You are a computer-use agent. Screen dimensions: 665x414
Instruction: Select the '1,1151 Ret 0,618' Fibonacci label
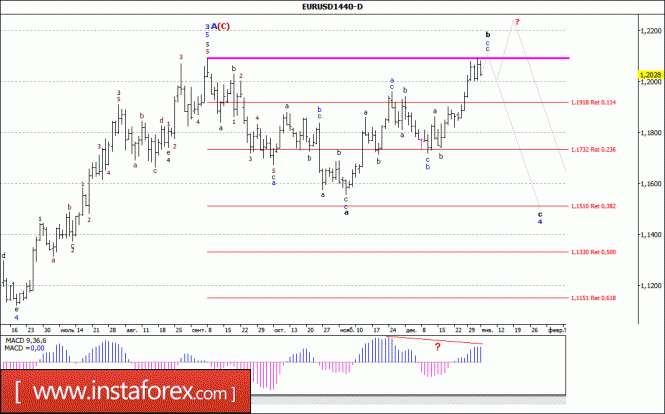tap(593, 298)
